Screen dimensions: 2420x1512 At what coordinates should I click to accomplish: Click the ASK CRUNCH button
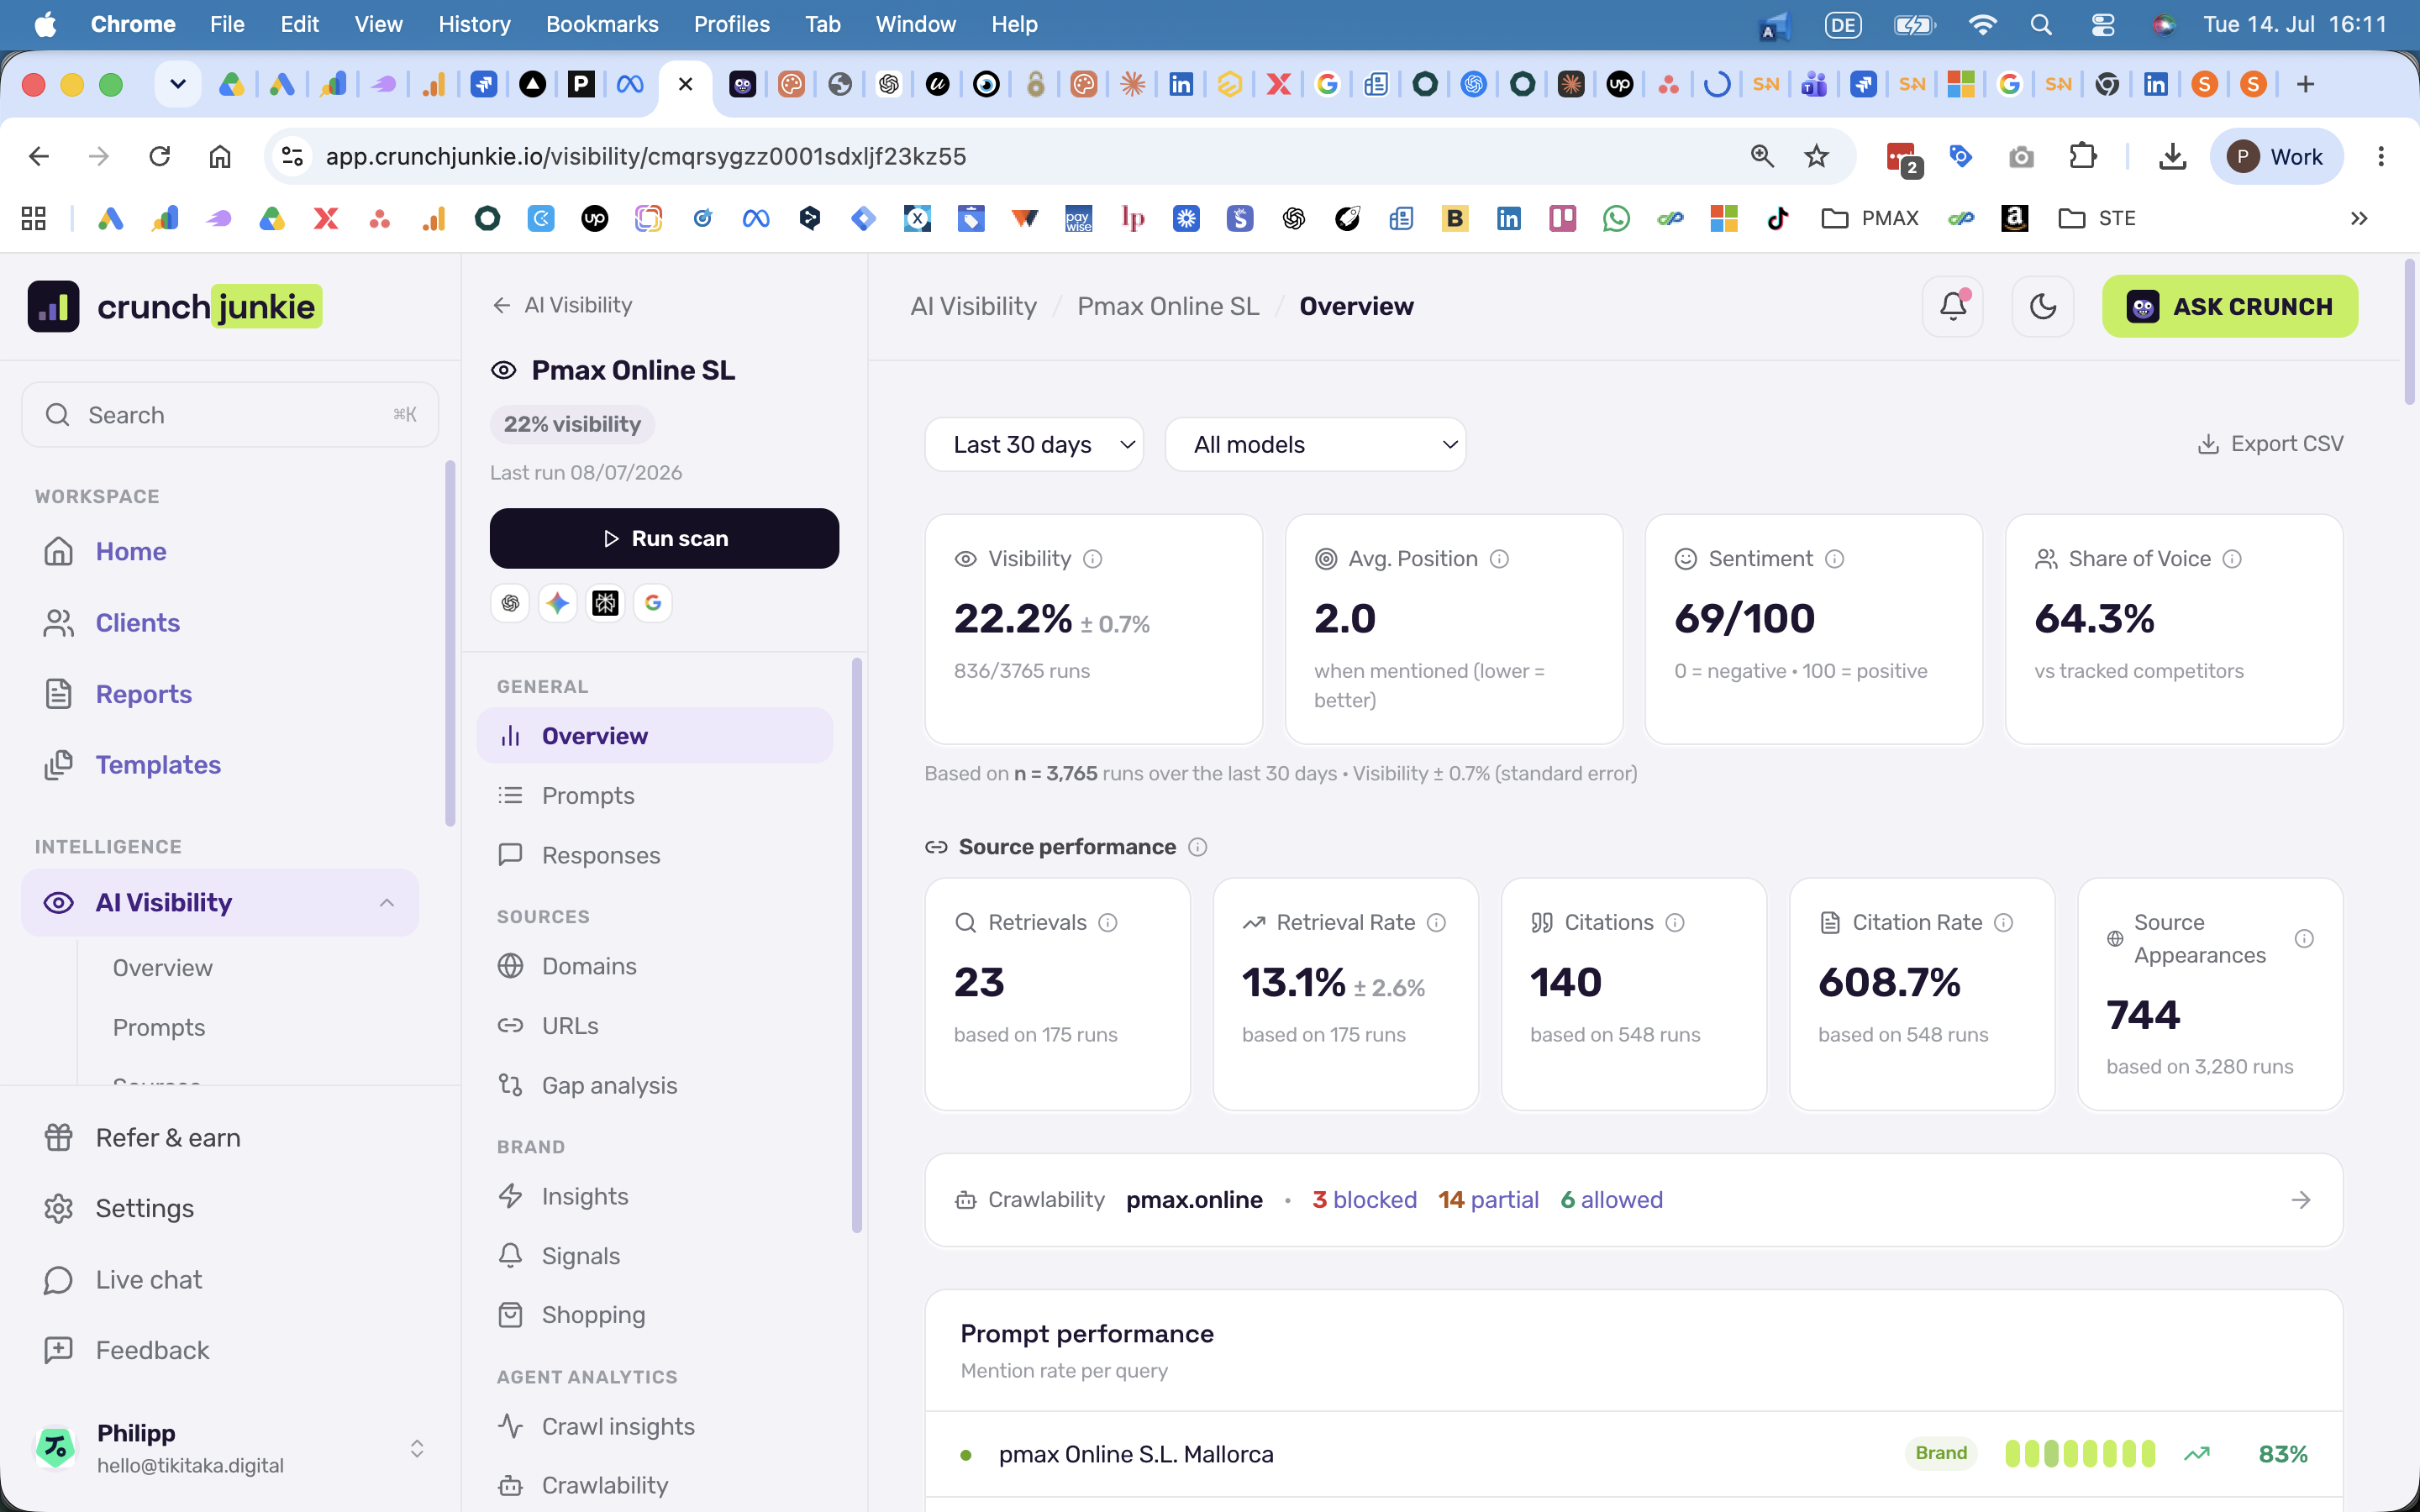click(2230, 306)
